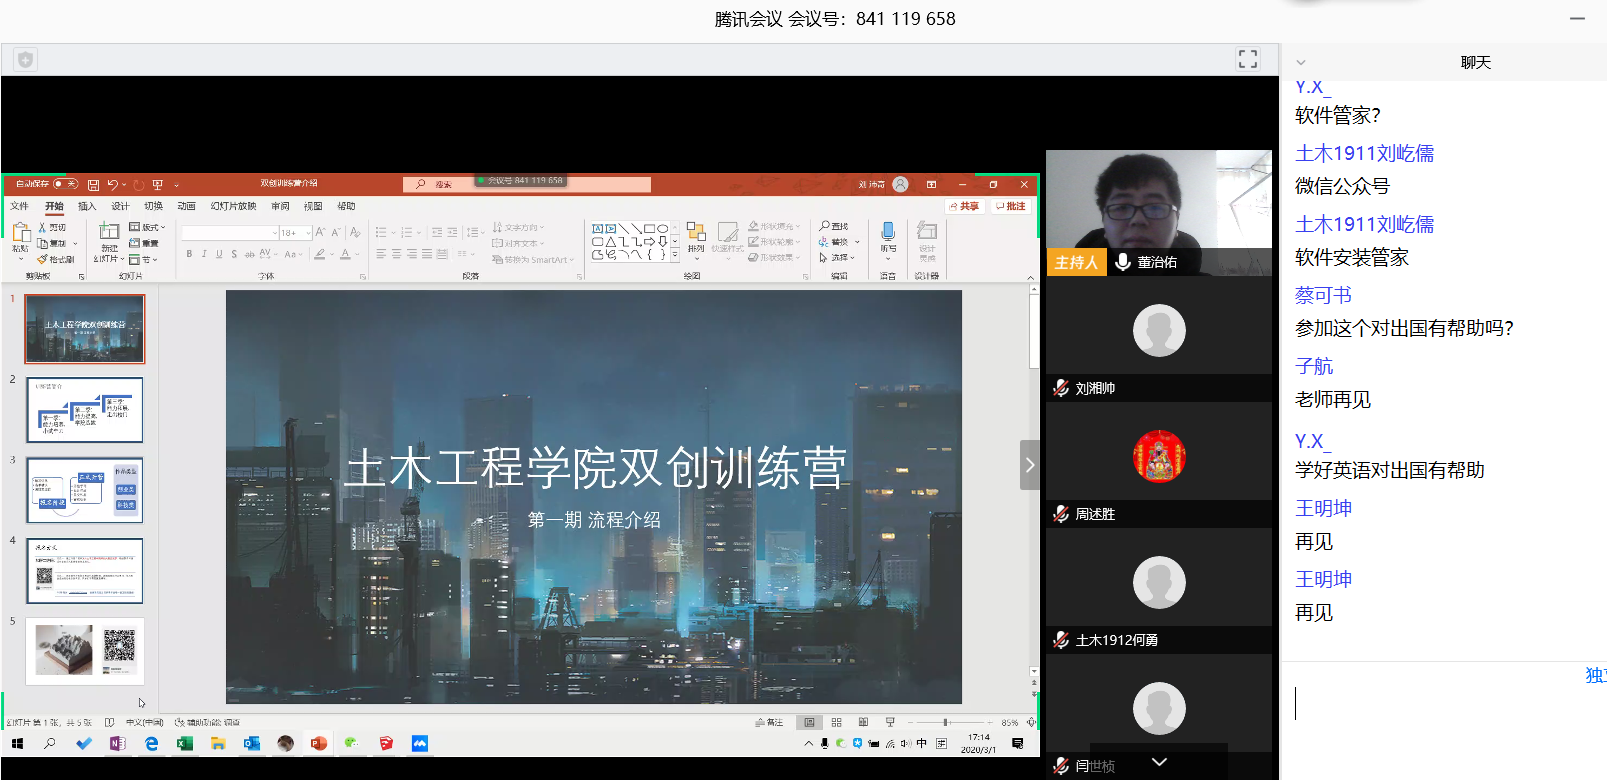
Task: Toggle normal view in the status bar
Action: (x=809, y=722)
